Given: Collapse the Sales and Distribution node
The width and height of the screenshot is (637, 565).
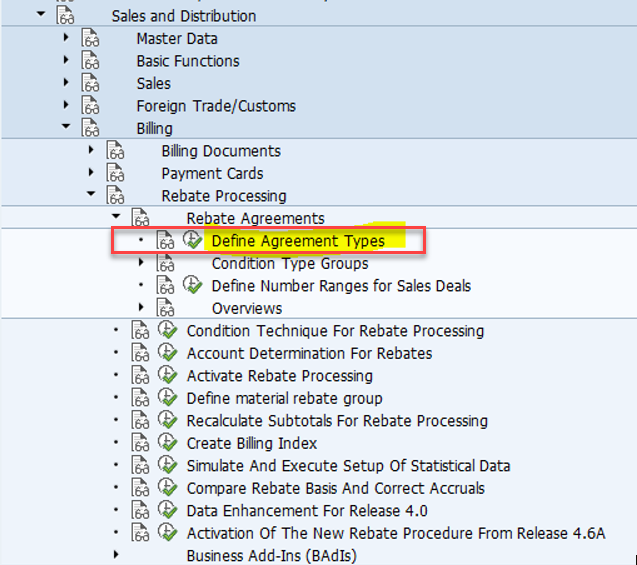Looking at the screenshot, I should click(41, 14).
